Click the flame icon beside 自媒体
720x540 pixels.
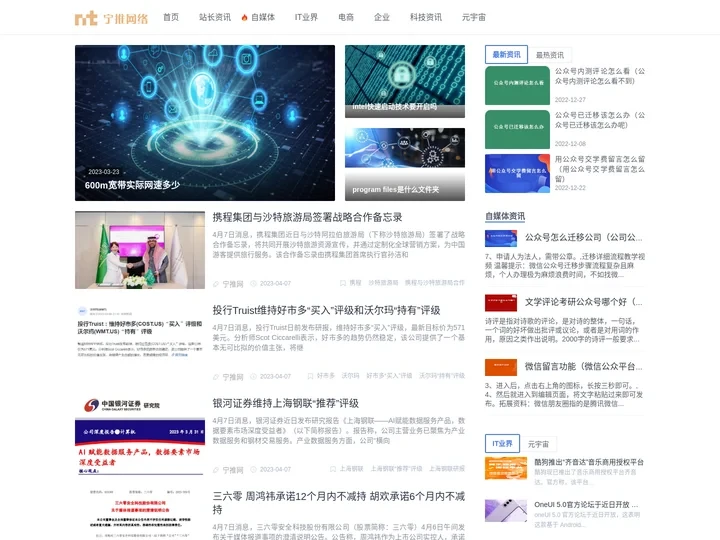pyautogui.click(x=244, y=17)
